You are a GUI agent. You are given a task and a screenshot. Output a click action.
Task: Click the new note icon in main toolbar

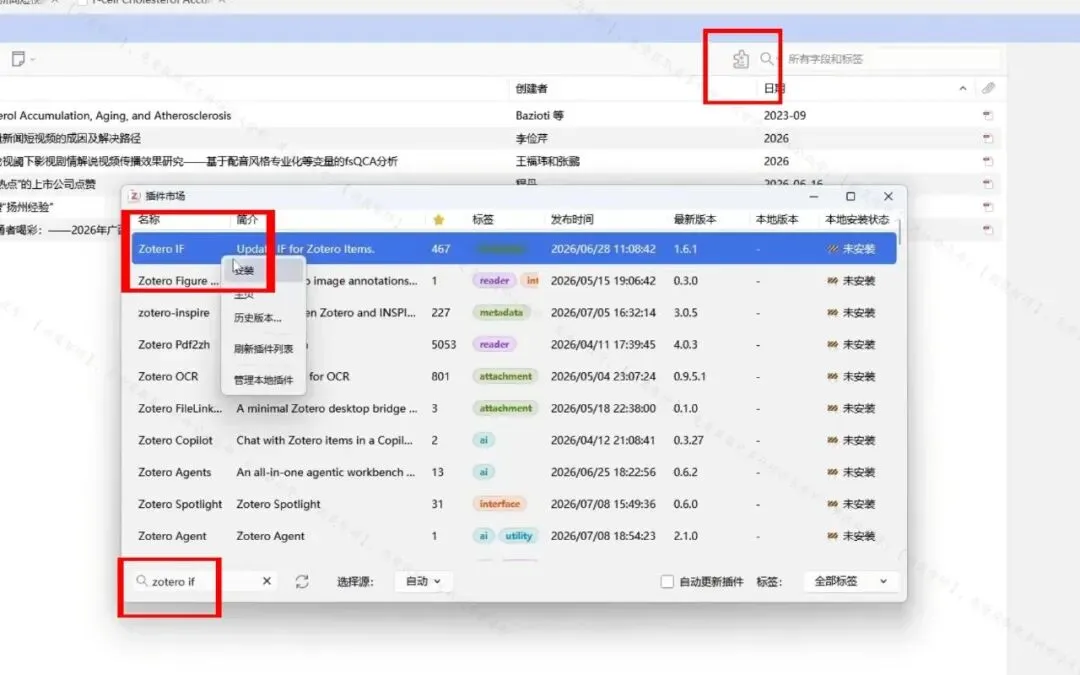(19, 59)
